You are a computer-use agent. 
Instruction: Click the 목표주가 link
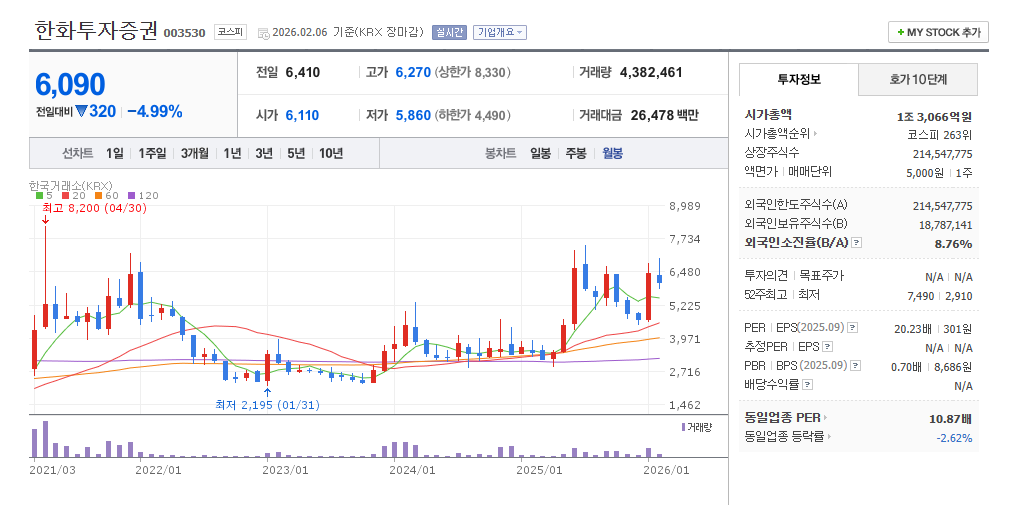[x=821, y=275]
